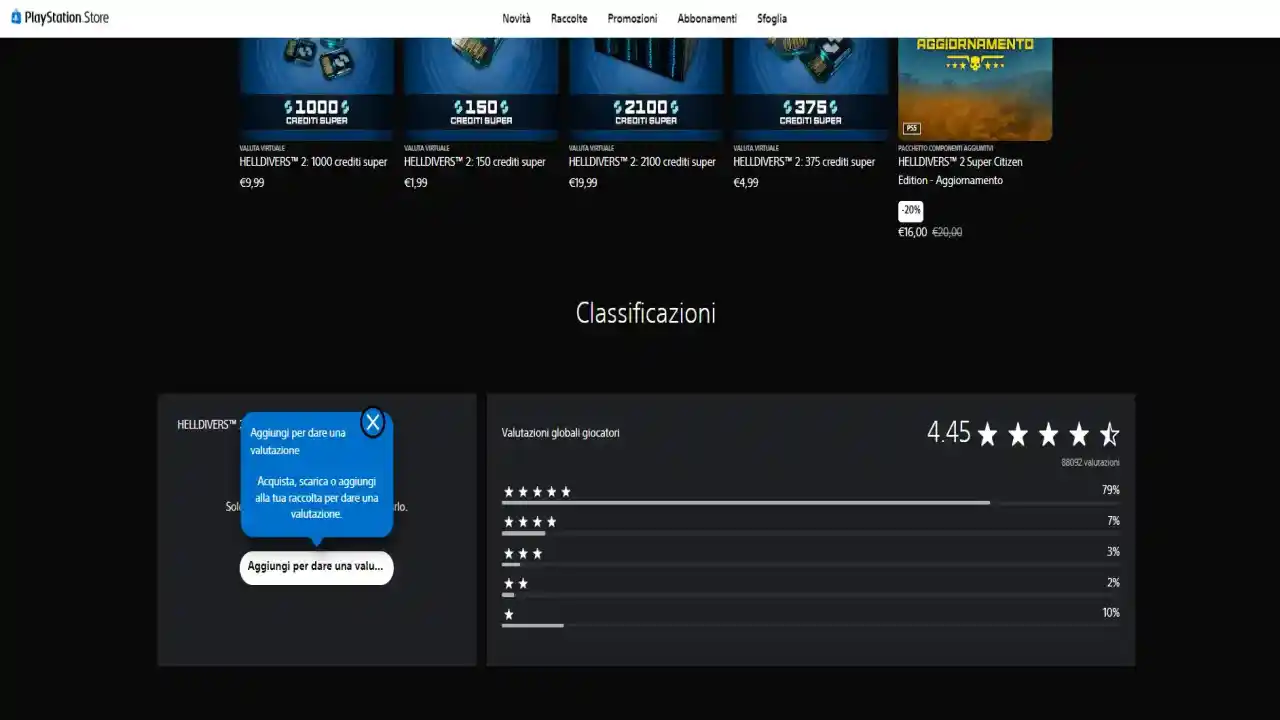Click HELLDIVERS 2: 1000 crediti super title
Image resolution: width=1280 pixels, height=720 pixels.
(x=313, y=162)
